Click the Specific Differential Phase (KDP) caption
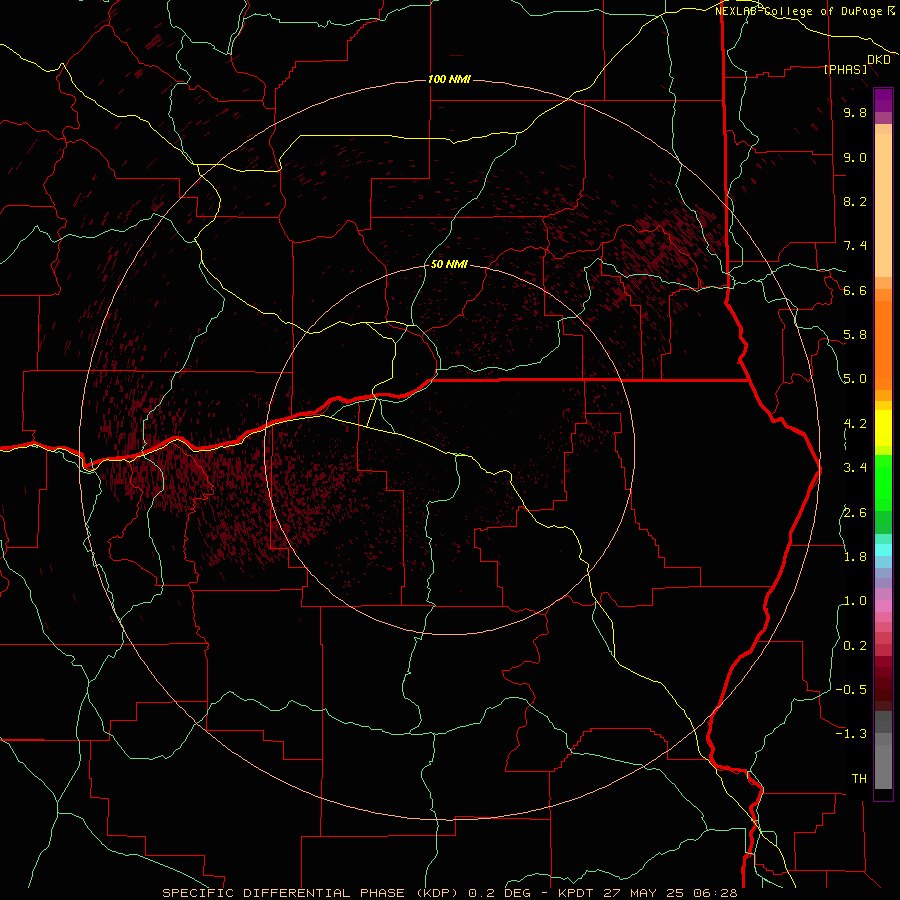 [312, 893]
